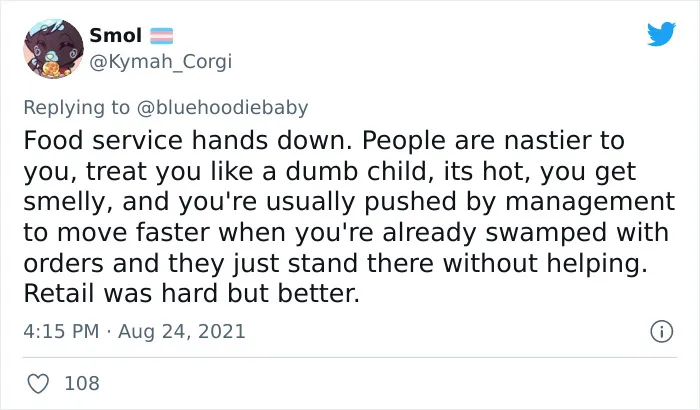
Task: Click the trans flag emoji beside Smol
Action: [161, 36]
